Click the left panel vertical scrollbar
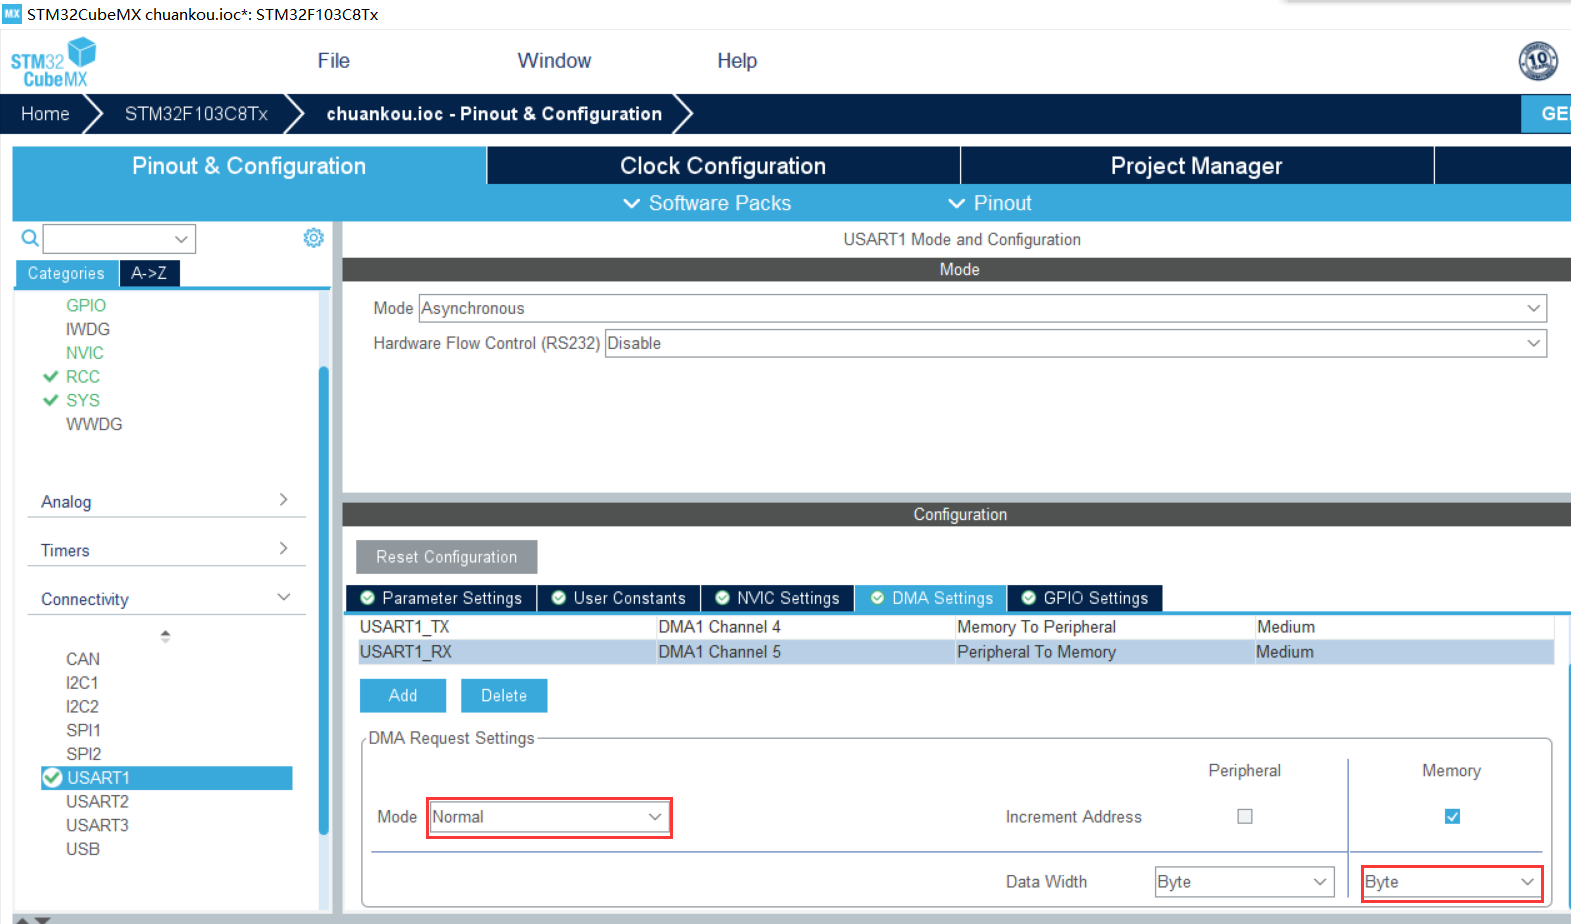The width and height of the screenshot is (1571, 924). 324,600
